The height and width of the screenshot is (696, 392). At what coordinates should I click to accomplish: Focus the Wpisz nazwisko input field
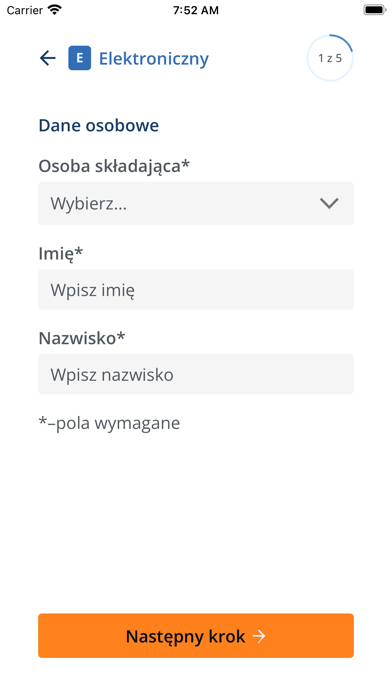pos(196,374)
